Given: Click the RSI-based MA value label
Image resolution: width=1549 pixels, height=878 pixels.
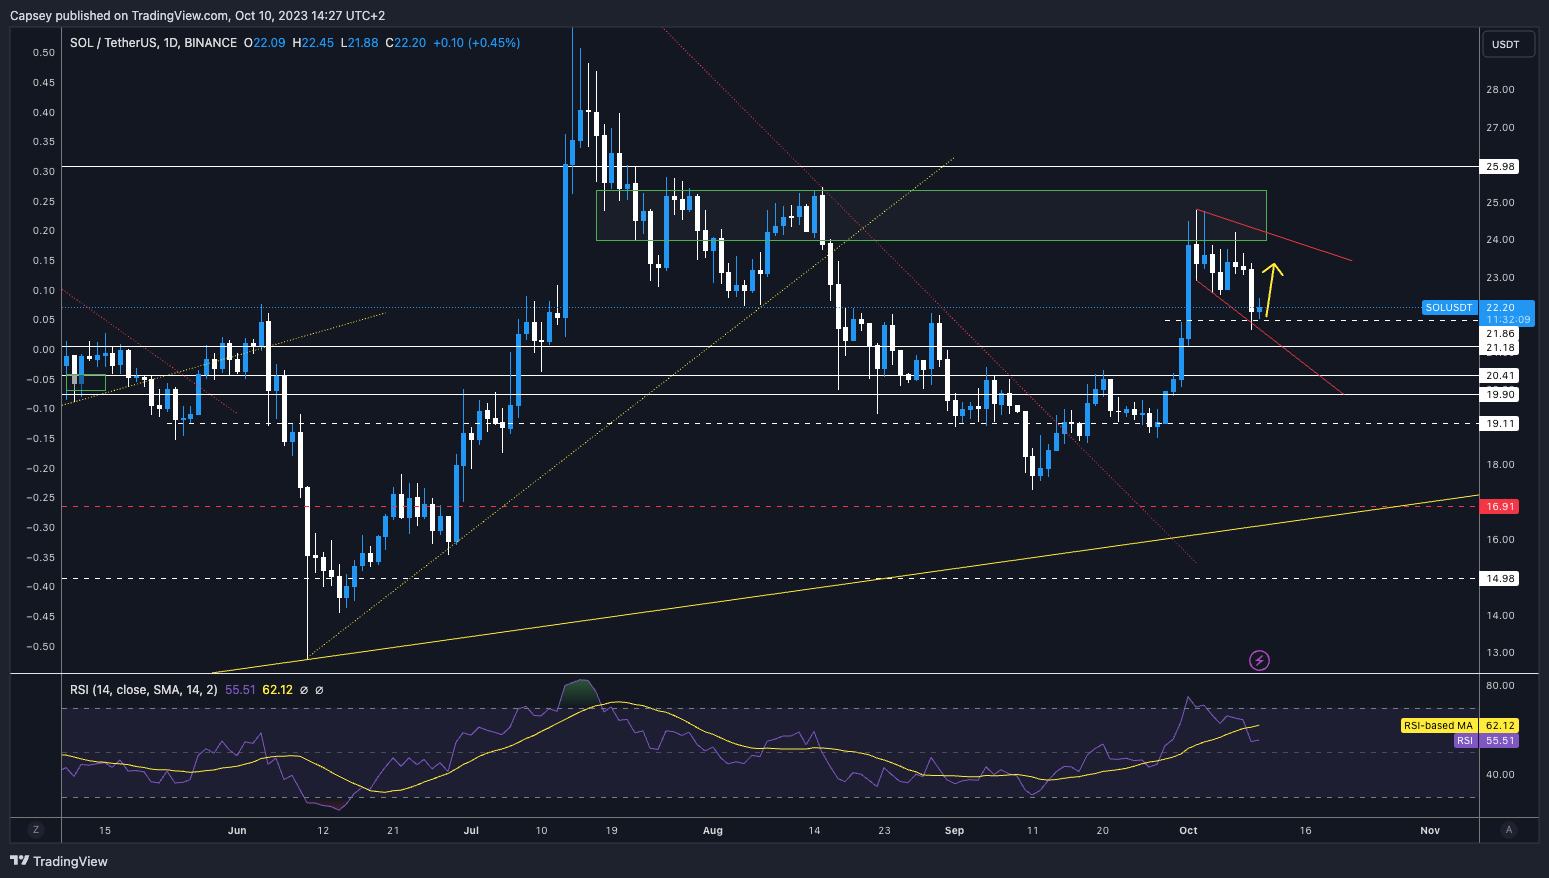Looking at the screenshot, I should point(1500,725).
